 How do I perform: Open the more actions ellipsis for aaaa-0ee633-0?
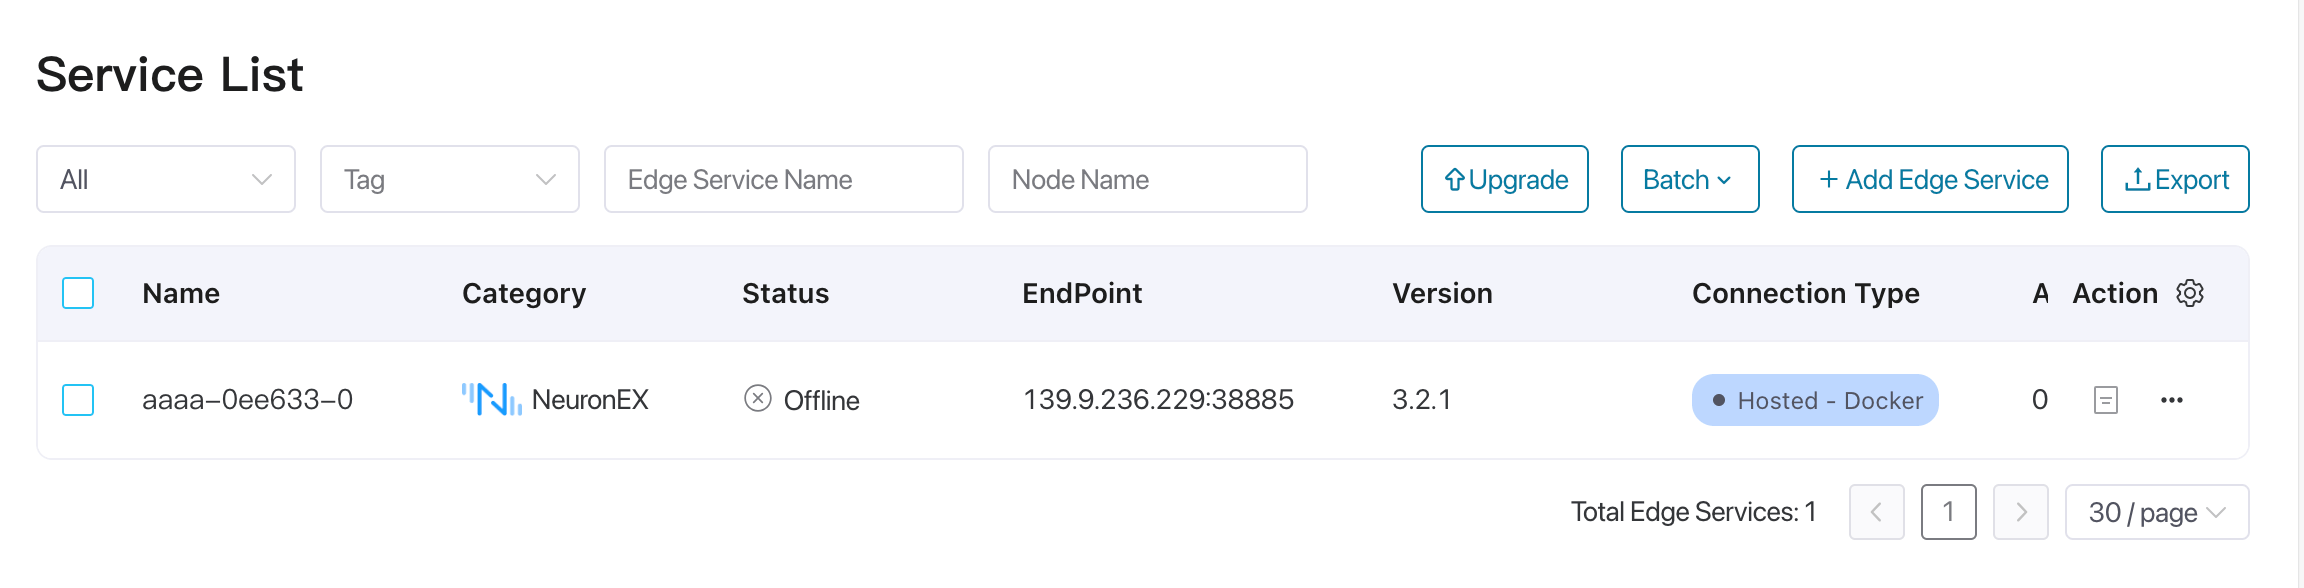coord(2172,400)
